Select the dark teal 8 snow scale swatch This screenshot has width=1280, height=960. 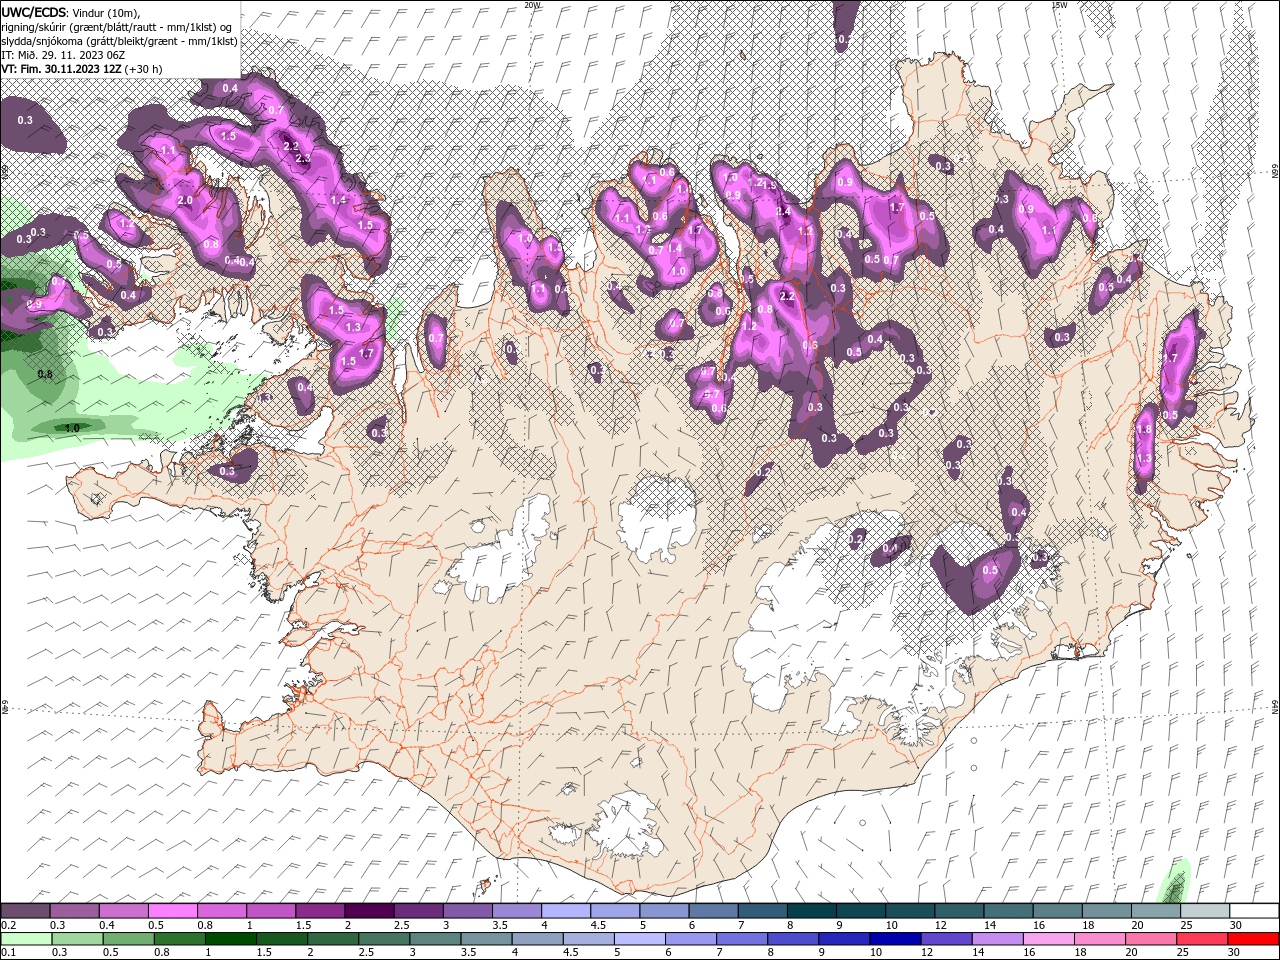(812, 911)
